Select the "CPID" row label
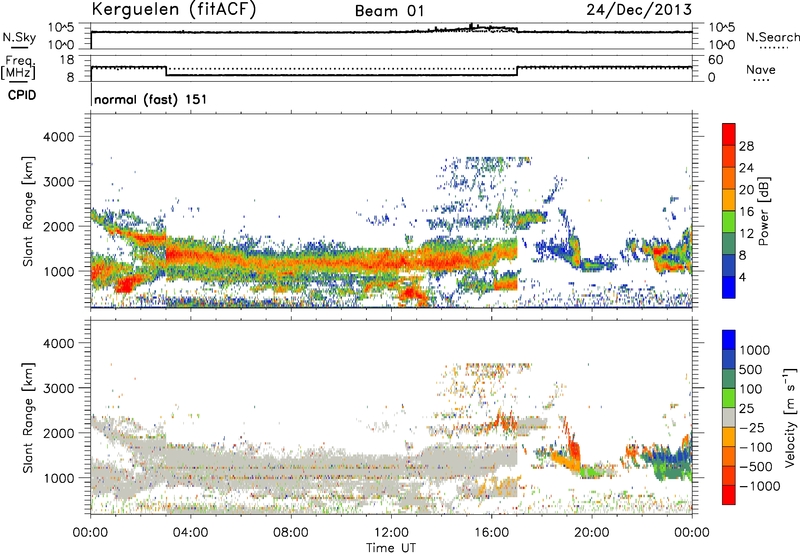800x554 pixels. (x=22, y=95)
